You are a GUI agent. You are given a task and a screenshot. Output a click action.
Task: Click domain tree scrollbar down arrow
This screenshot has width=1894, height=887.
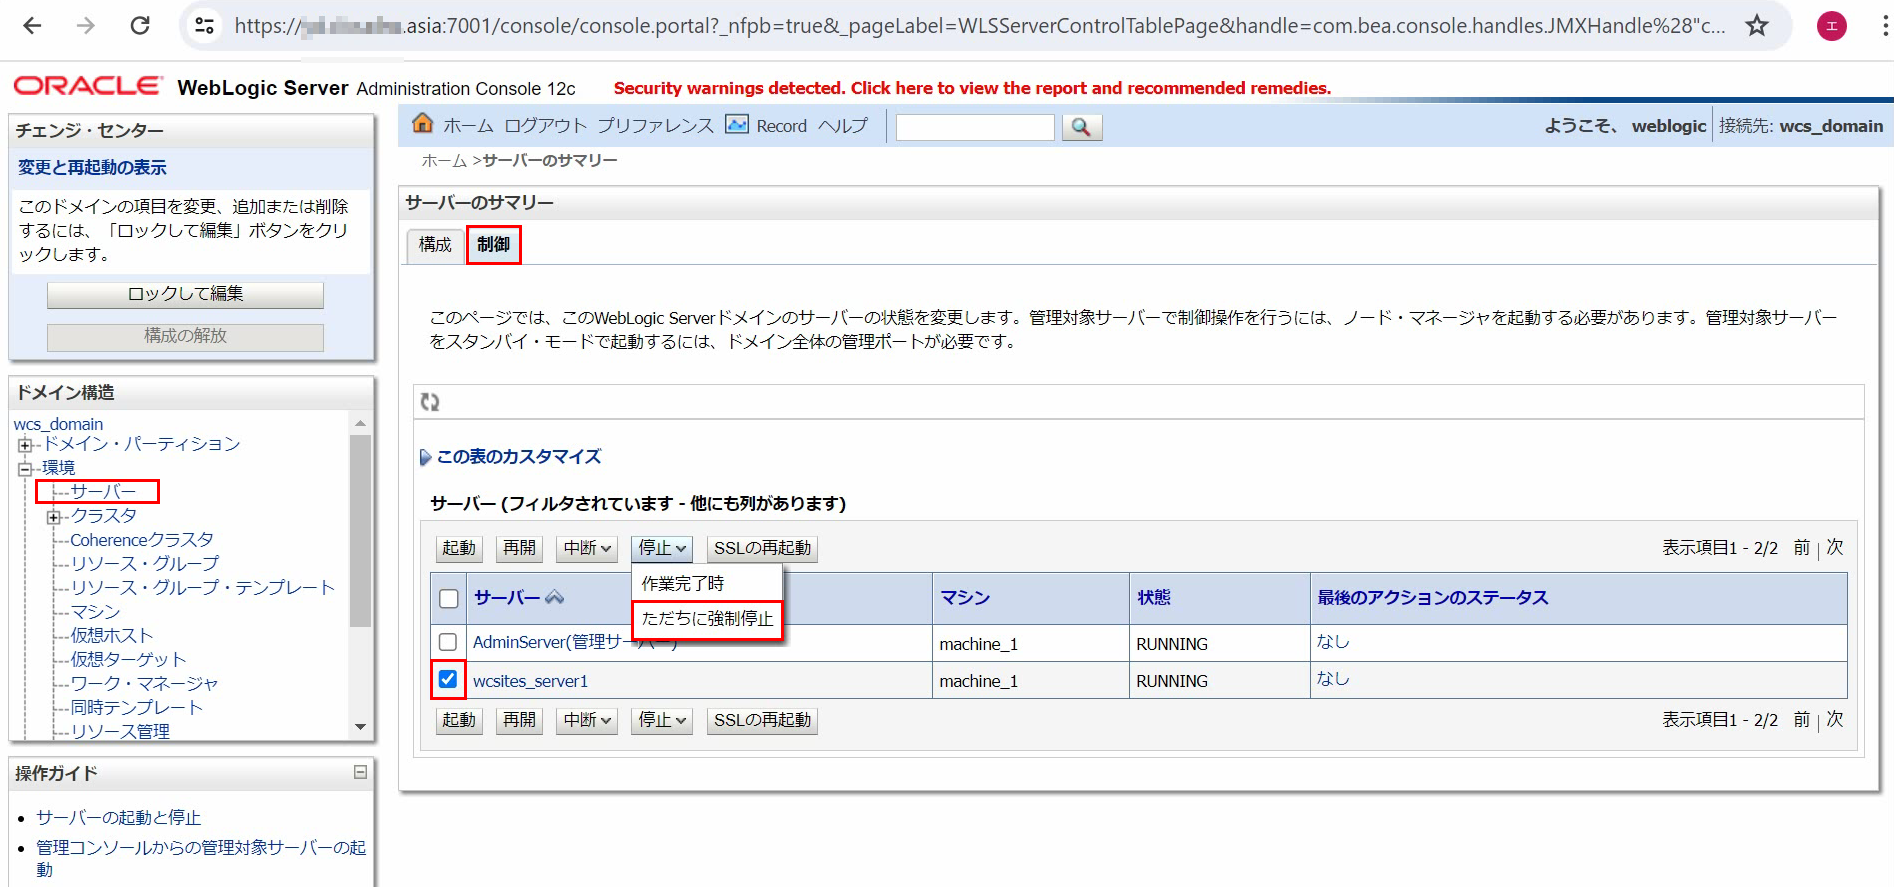click(x=361, y=727)
